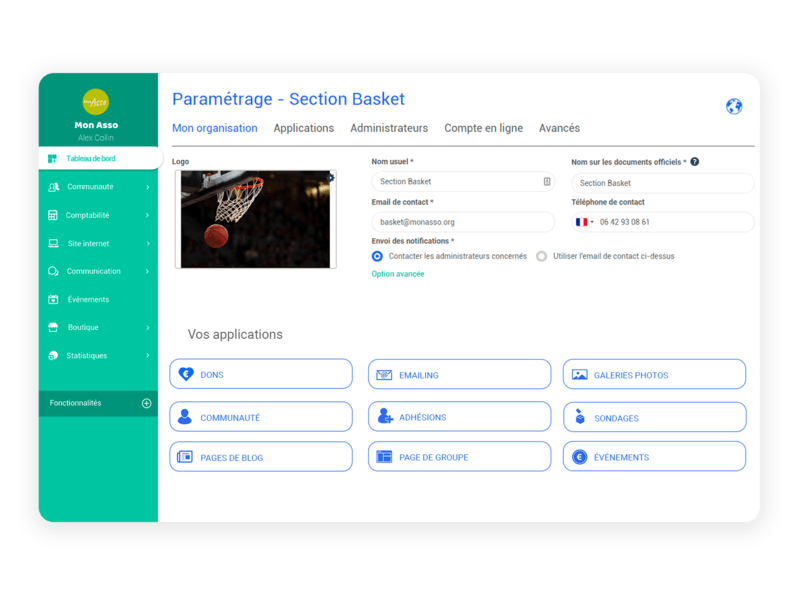Click the Email de contact input field

[463, 222]
